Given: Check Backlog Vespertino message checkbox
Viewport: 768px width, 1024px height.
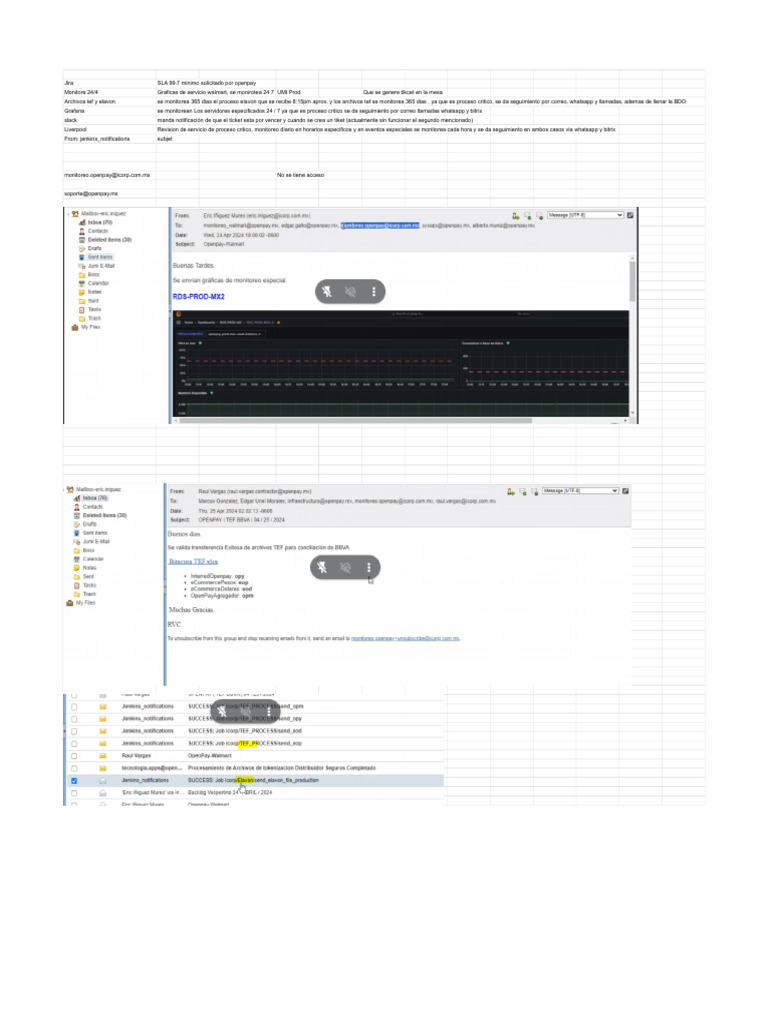Looking at the screenshot, I should (x=74, y=793).
